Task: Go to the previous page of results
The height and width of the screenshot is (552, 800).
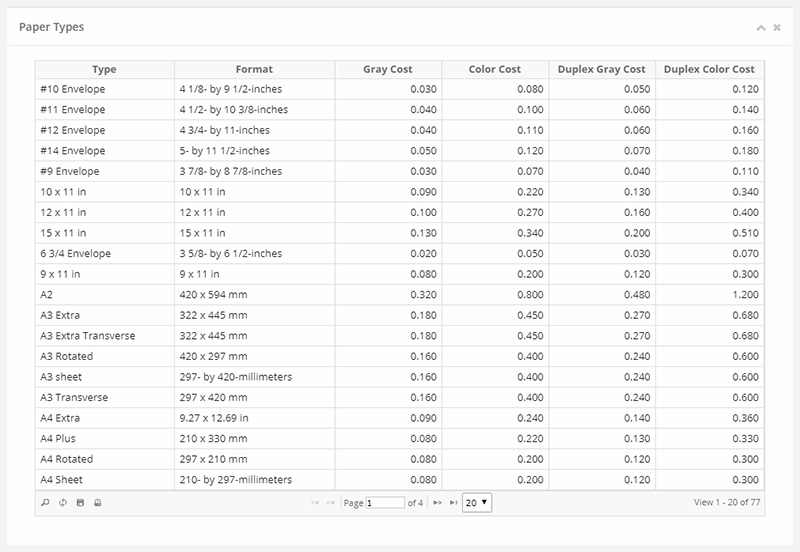Action: pos(331,503)
